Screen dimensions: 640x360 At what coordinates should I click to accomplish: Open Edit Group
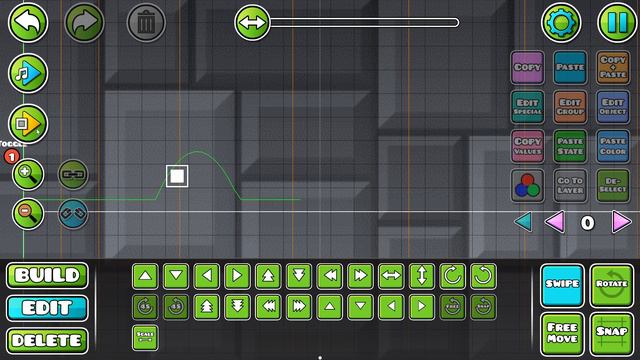point(570,107)
